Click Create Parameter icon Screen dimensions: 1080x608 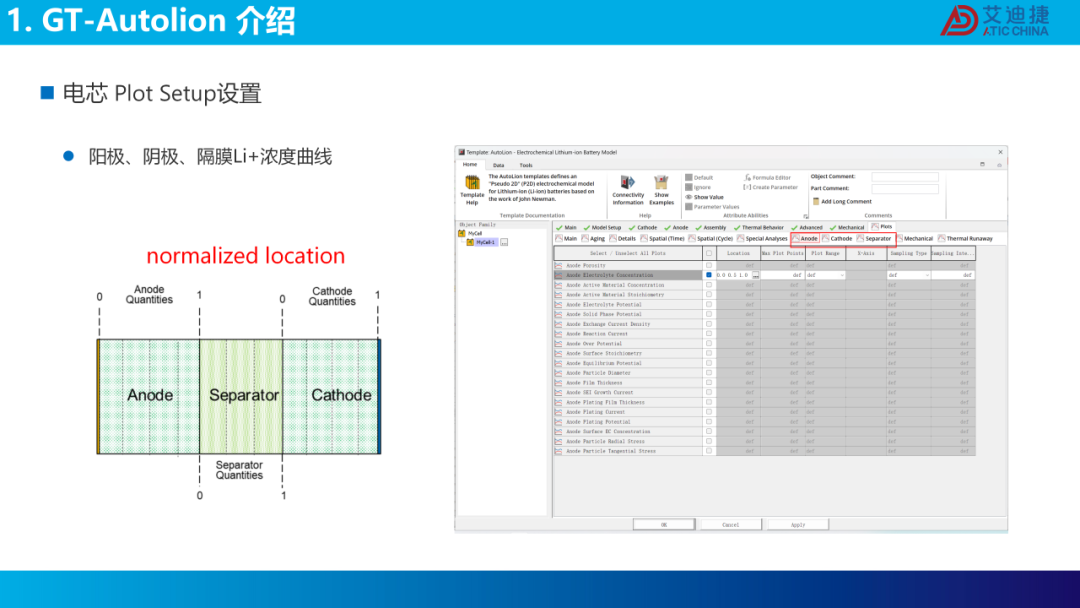747,187
